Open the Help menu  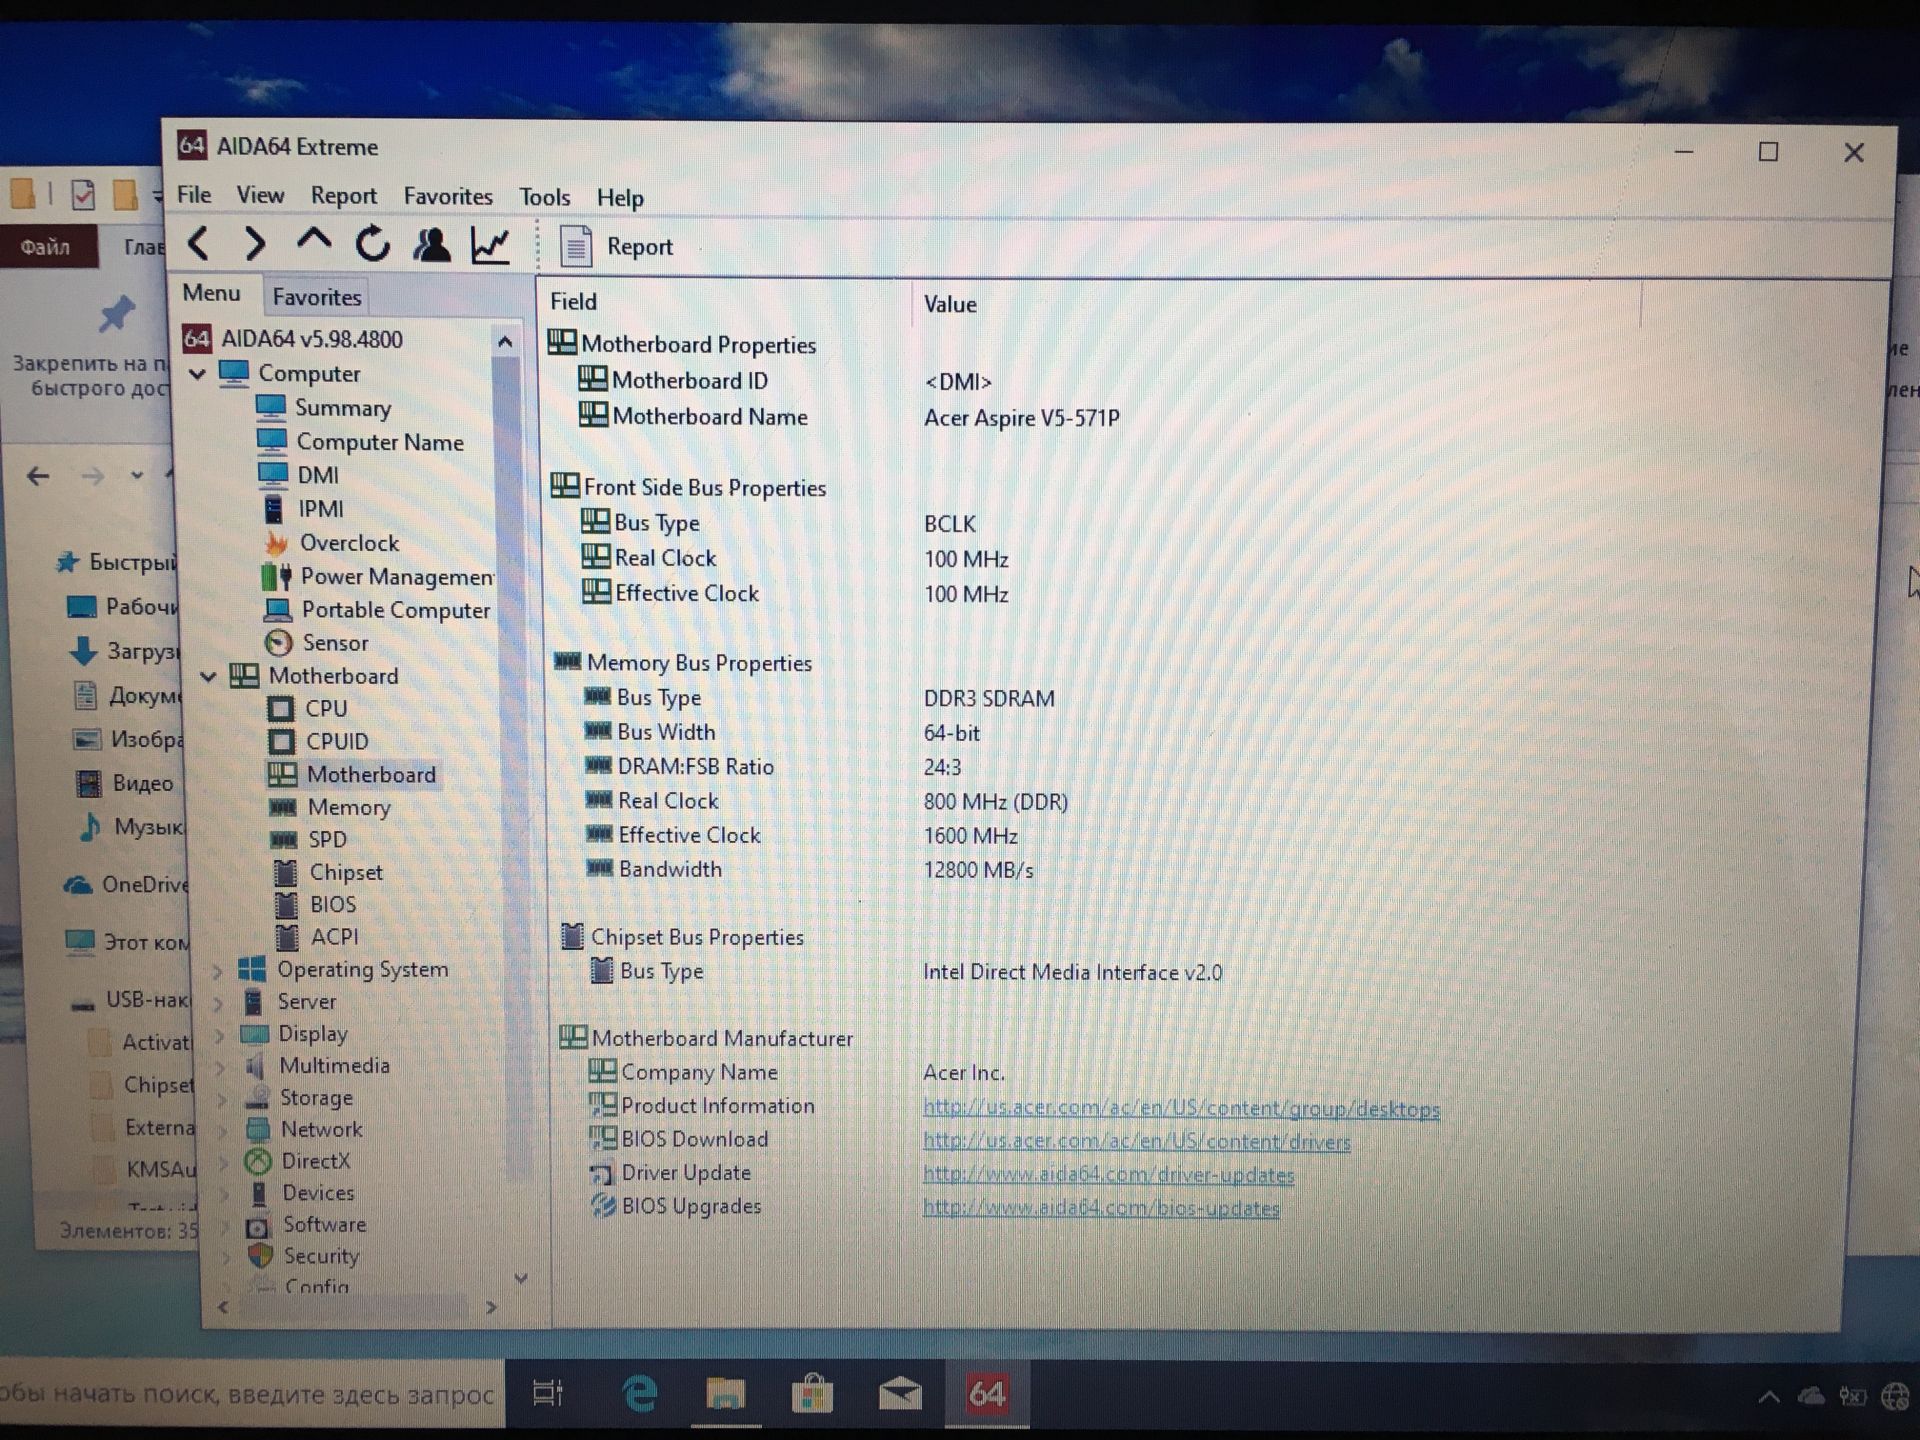(620, 198)
